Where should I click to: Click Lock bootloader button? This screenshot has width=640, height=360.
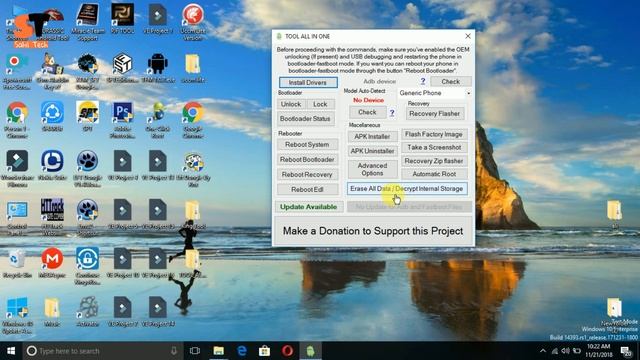pyautogui.click(x=320, y=104)
